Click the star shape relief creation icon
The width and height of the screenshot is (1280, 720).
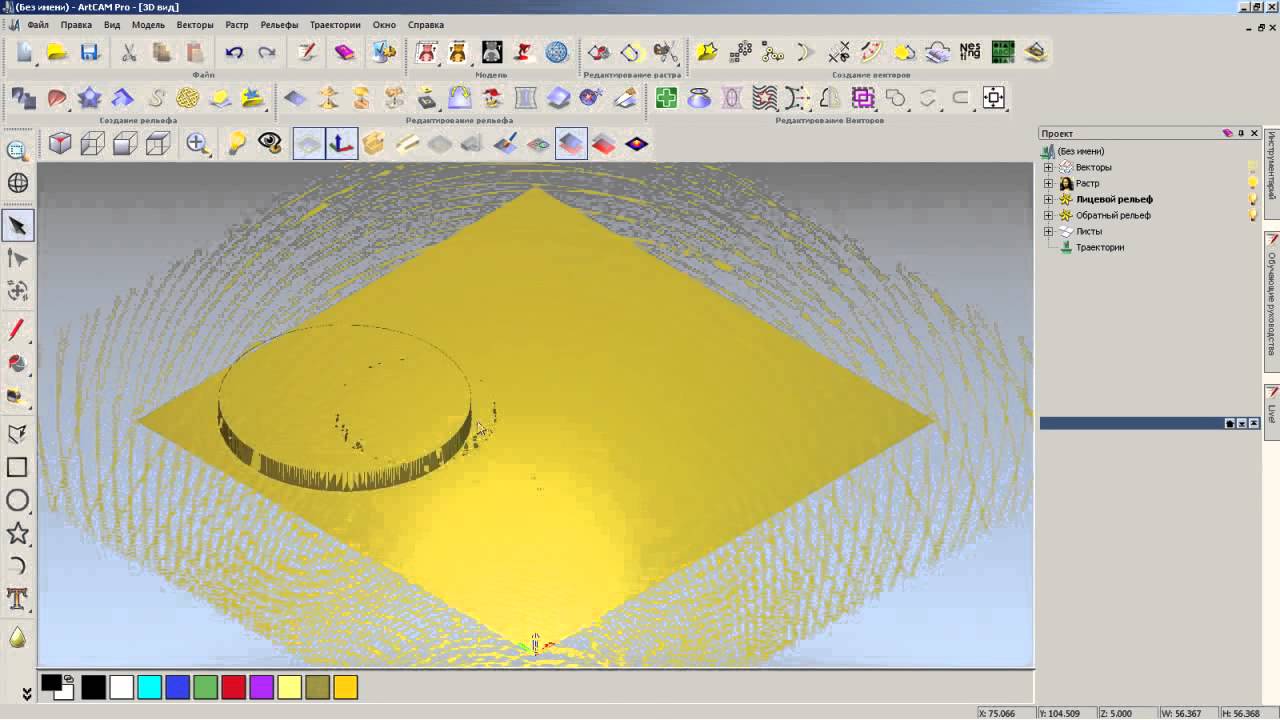[x=90, y=98]
